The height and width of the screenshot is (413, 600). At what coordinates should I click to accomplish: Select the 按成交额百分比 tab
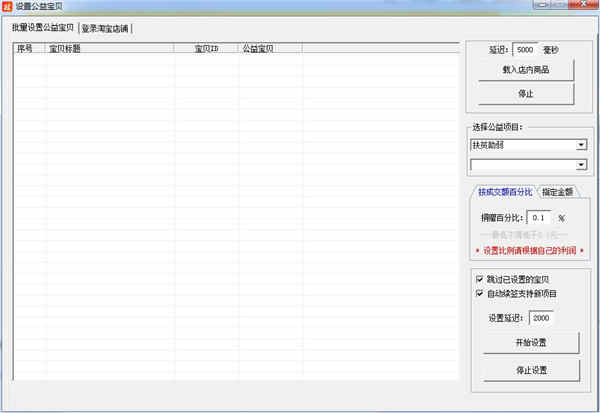[503, 192]
